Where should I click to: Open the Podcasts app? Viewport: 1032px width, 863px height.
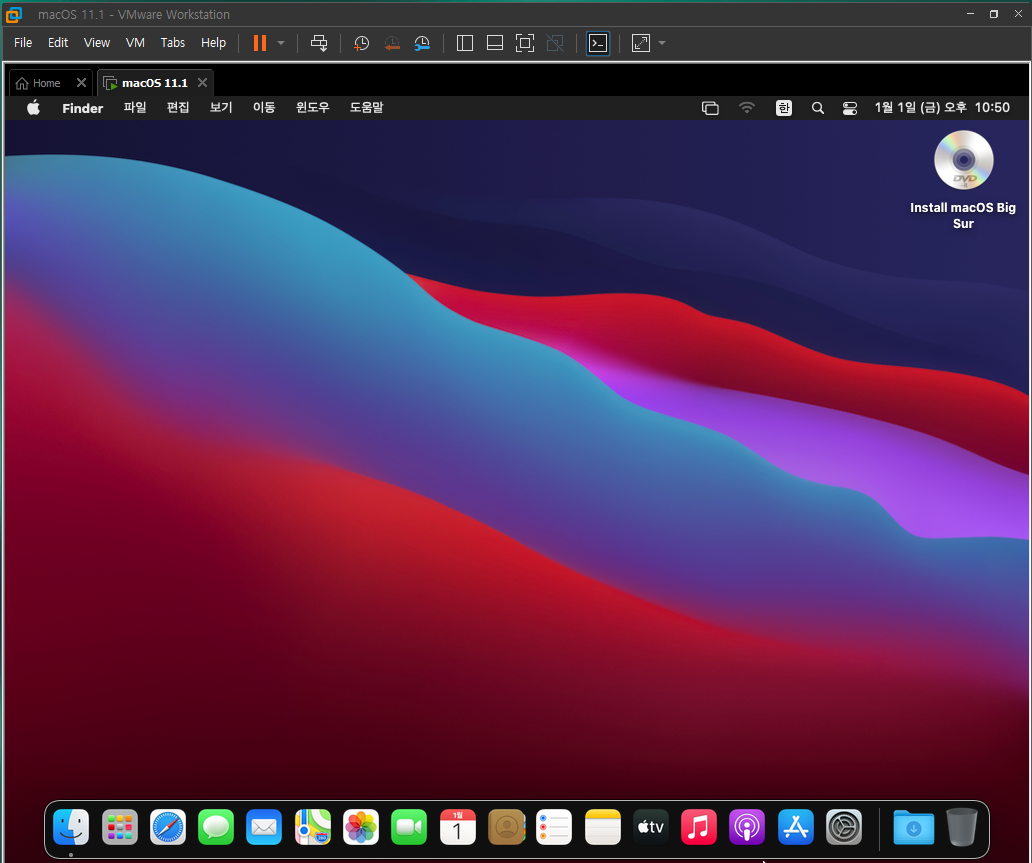[x=747, y=827]
